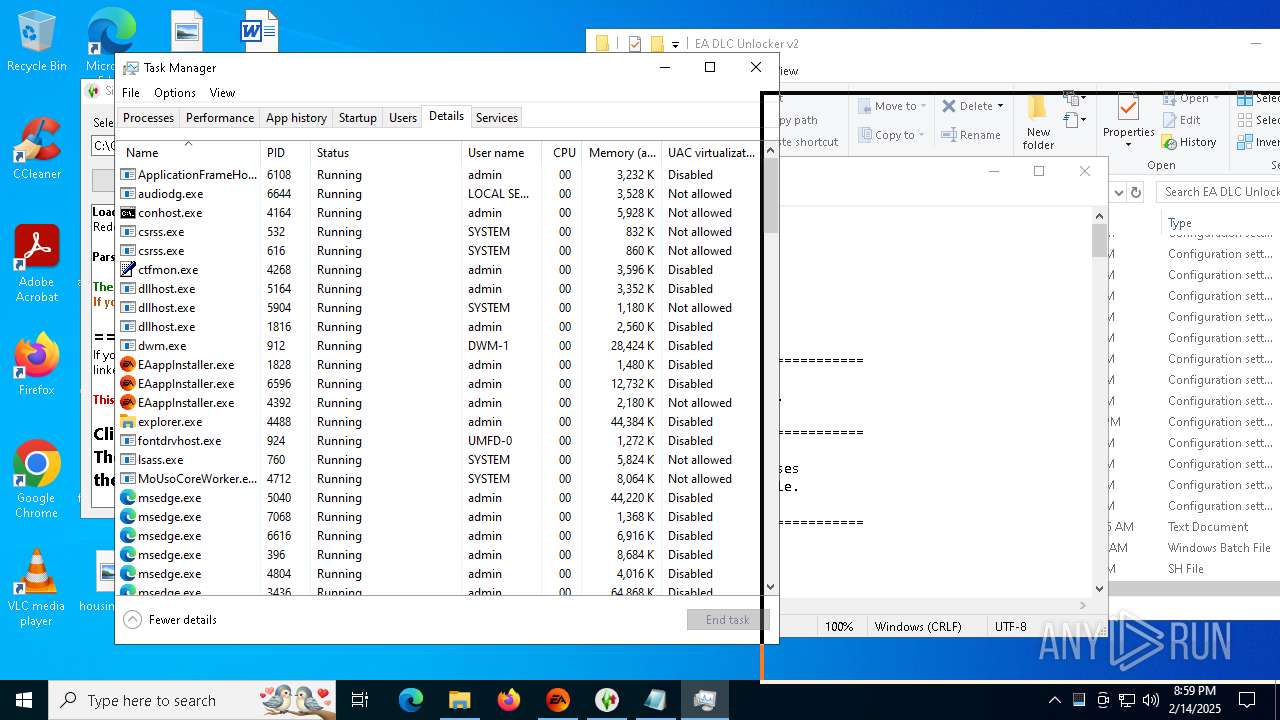Select dwm.exe process row

[x=438, y=346]
